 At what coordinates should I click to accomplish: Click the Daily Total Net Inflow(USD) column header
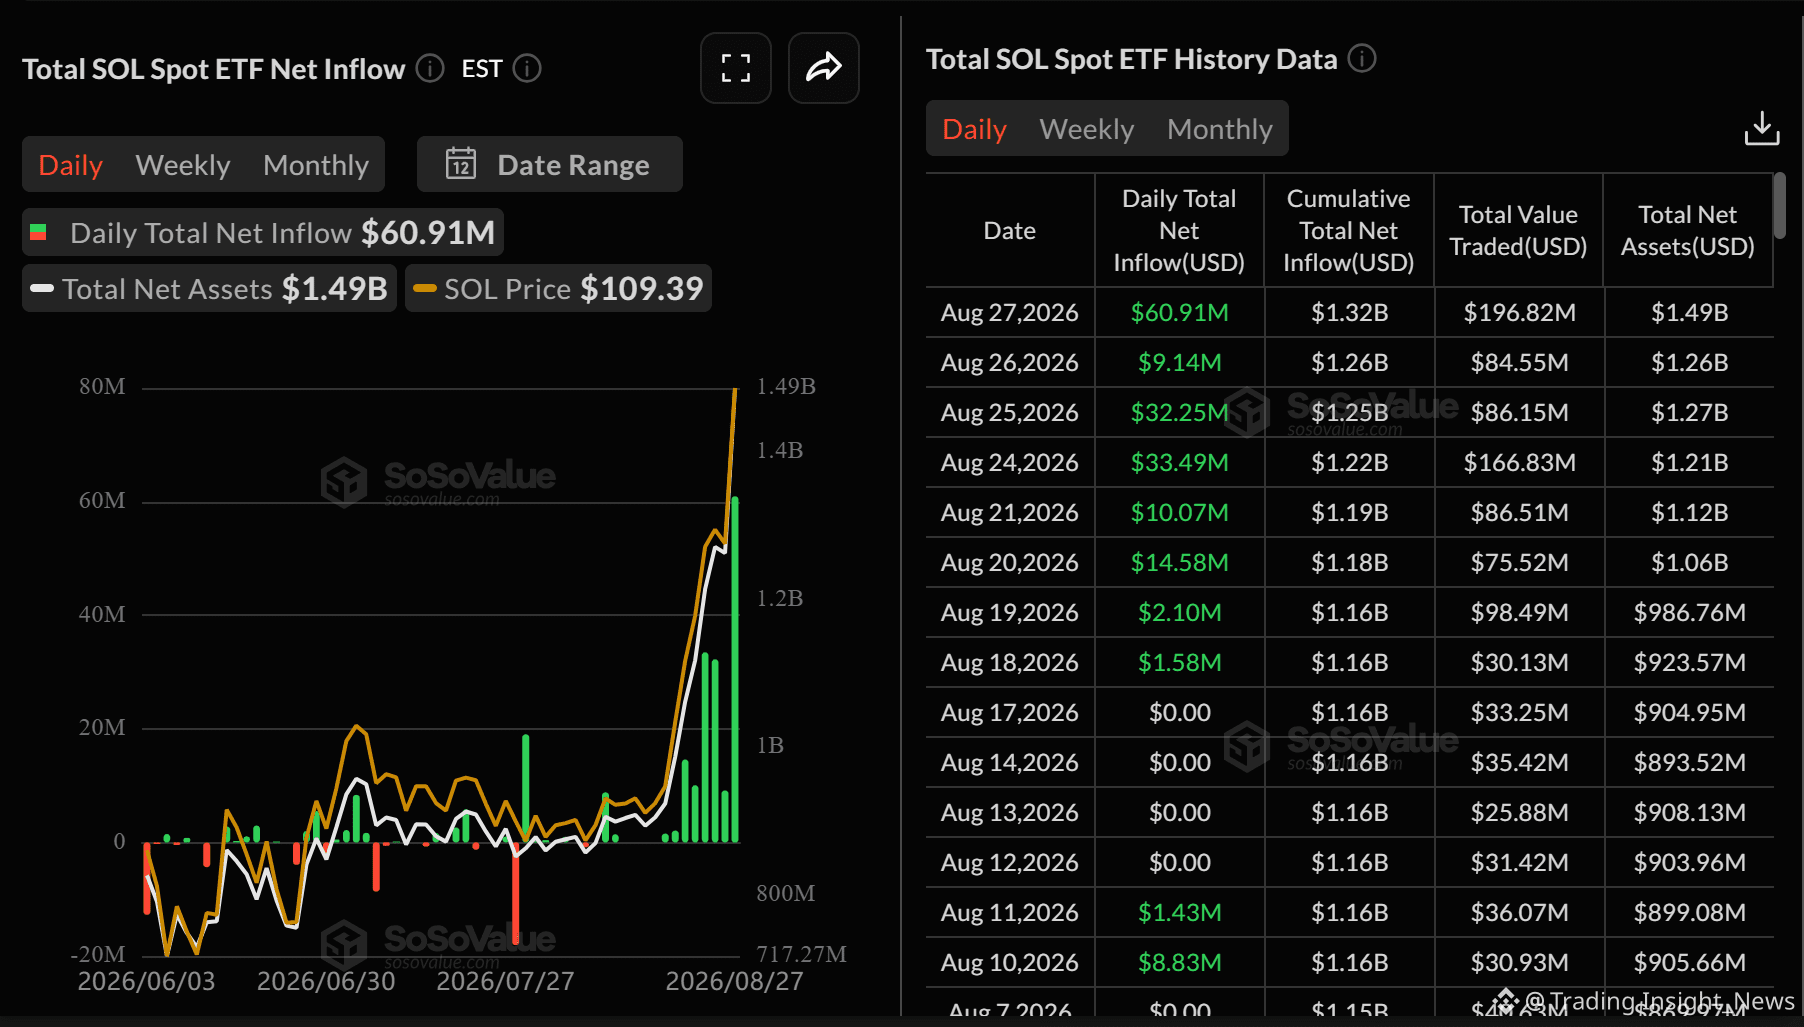click(1179, 231)
